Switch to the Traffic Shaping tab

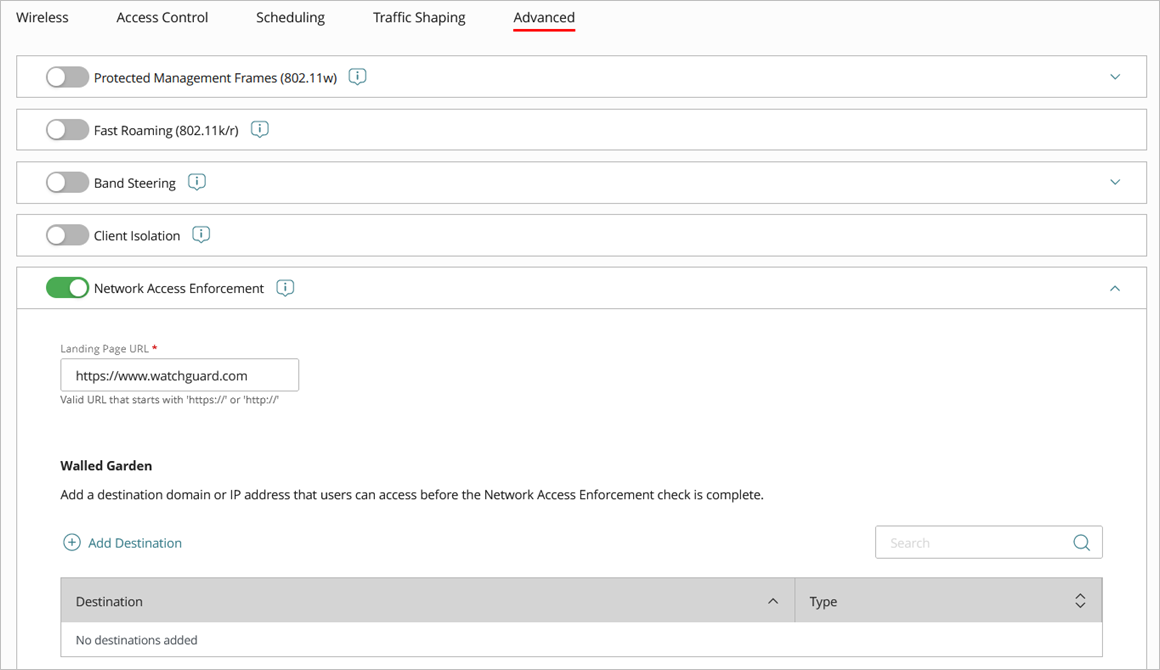[419, 17]
